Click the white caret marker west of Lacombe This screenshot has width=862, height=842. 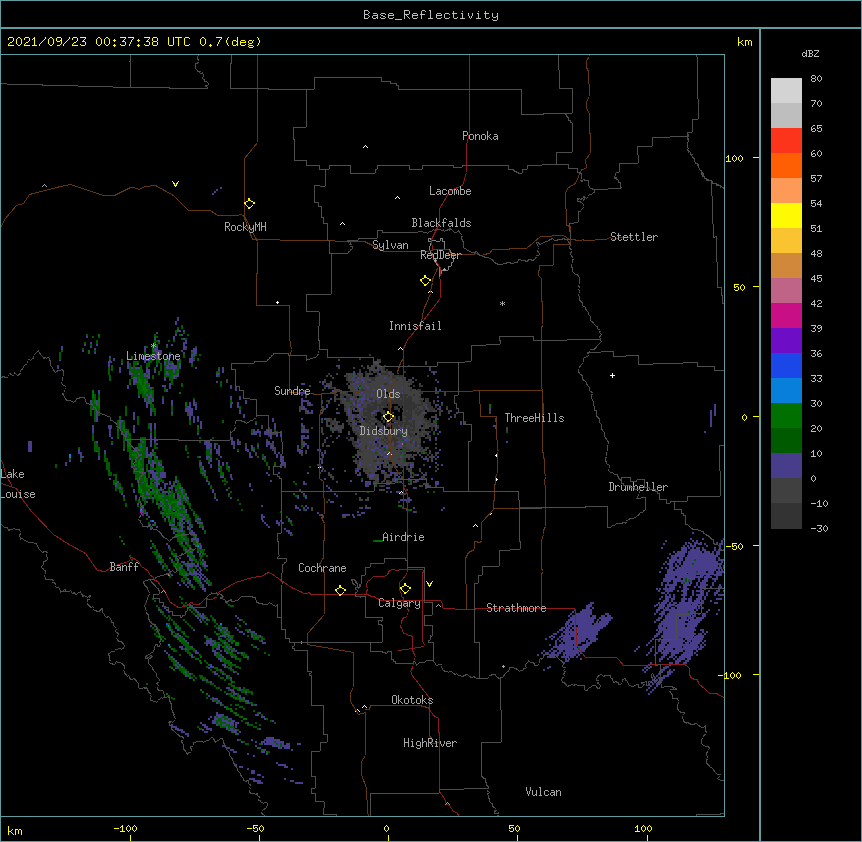click(397, 198)
